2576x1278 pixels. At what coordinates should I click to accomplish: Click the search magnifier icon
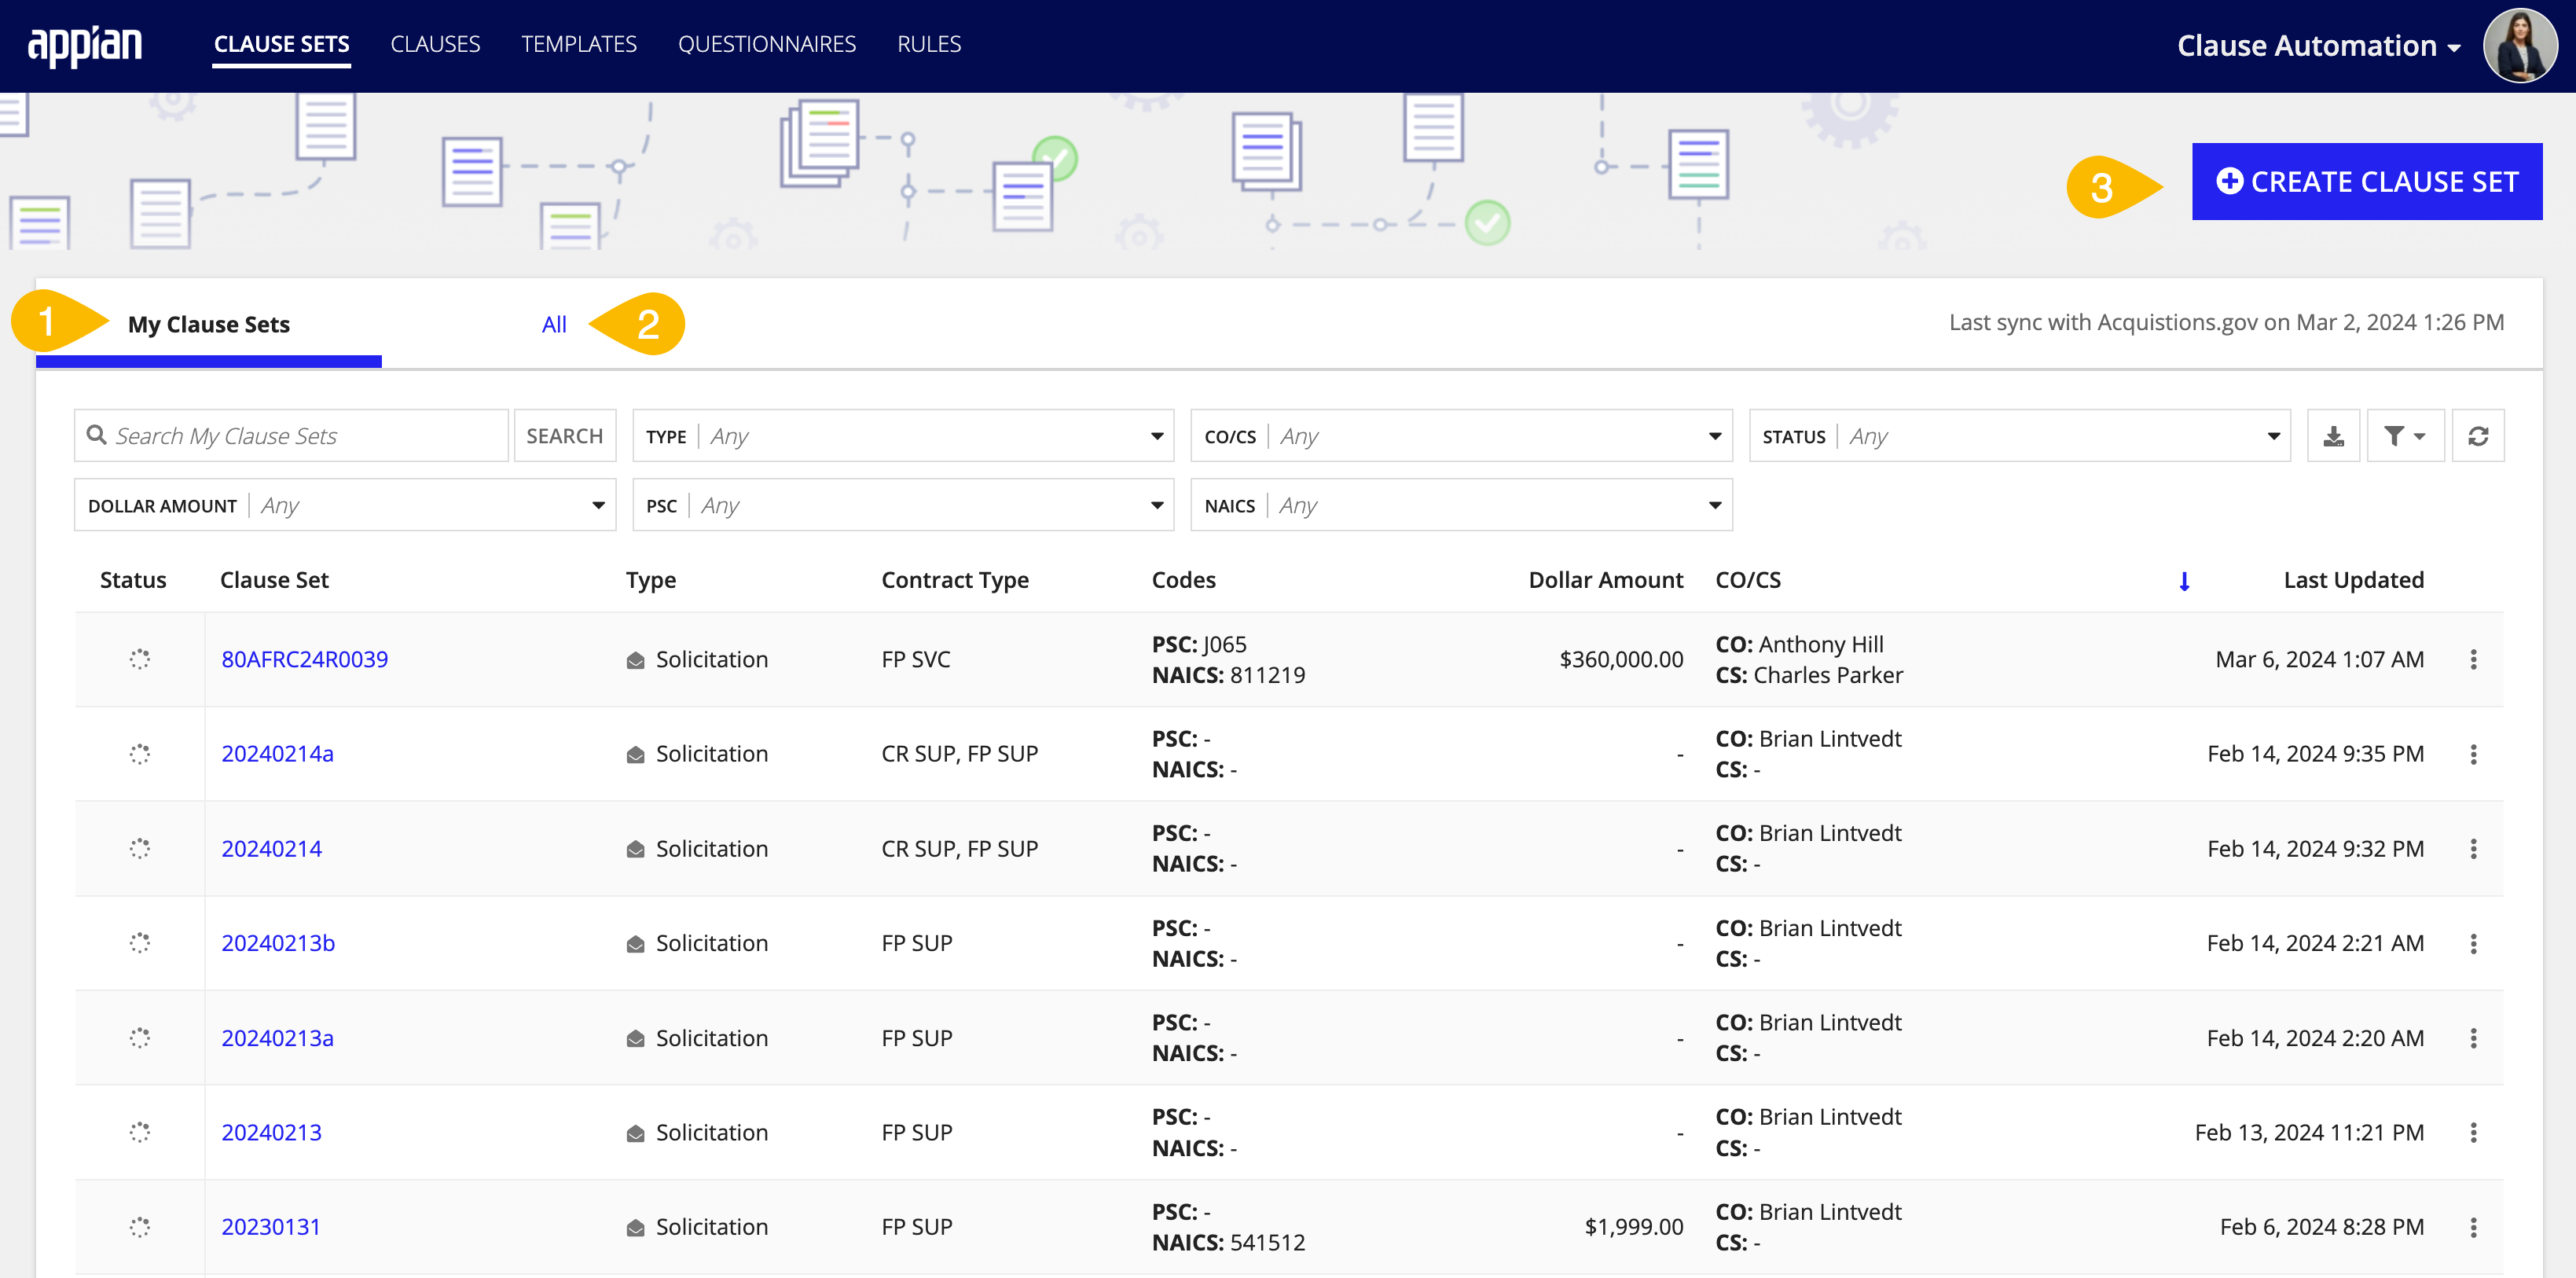point(97,435)
